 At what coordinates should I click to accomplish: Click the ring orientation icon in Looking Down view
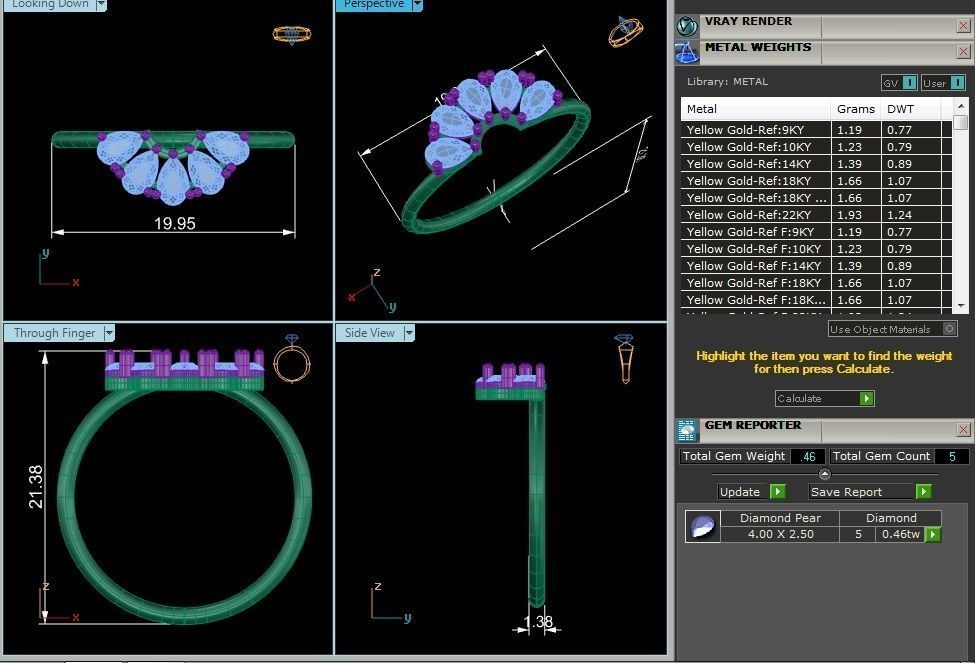pyautogui.click(x=292, y=34)
